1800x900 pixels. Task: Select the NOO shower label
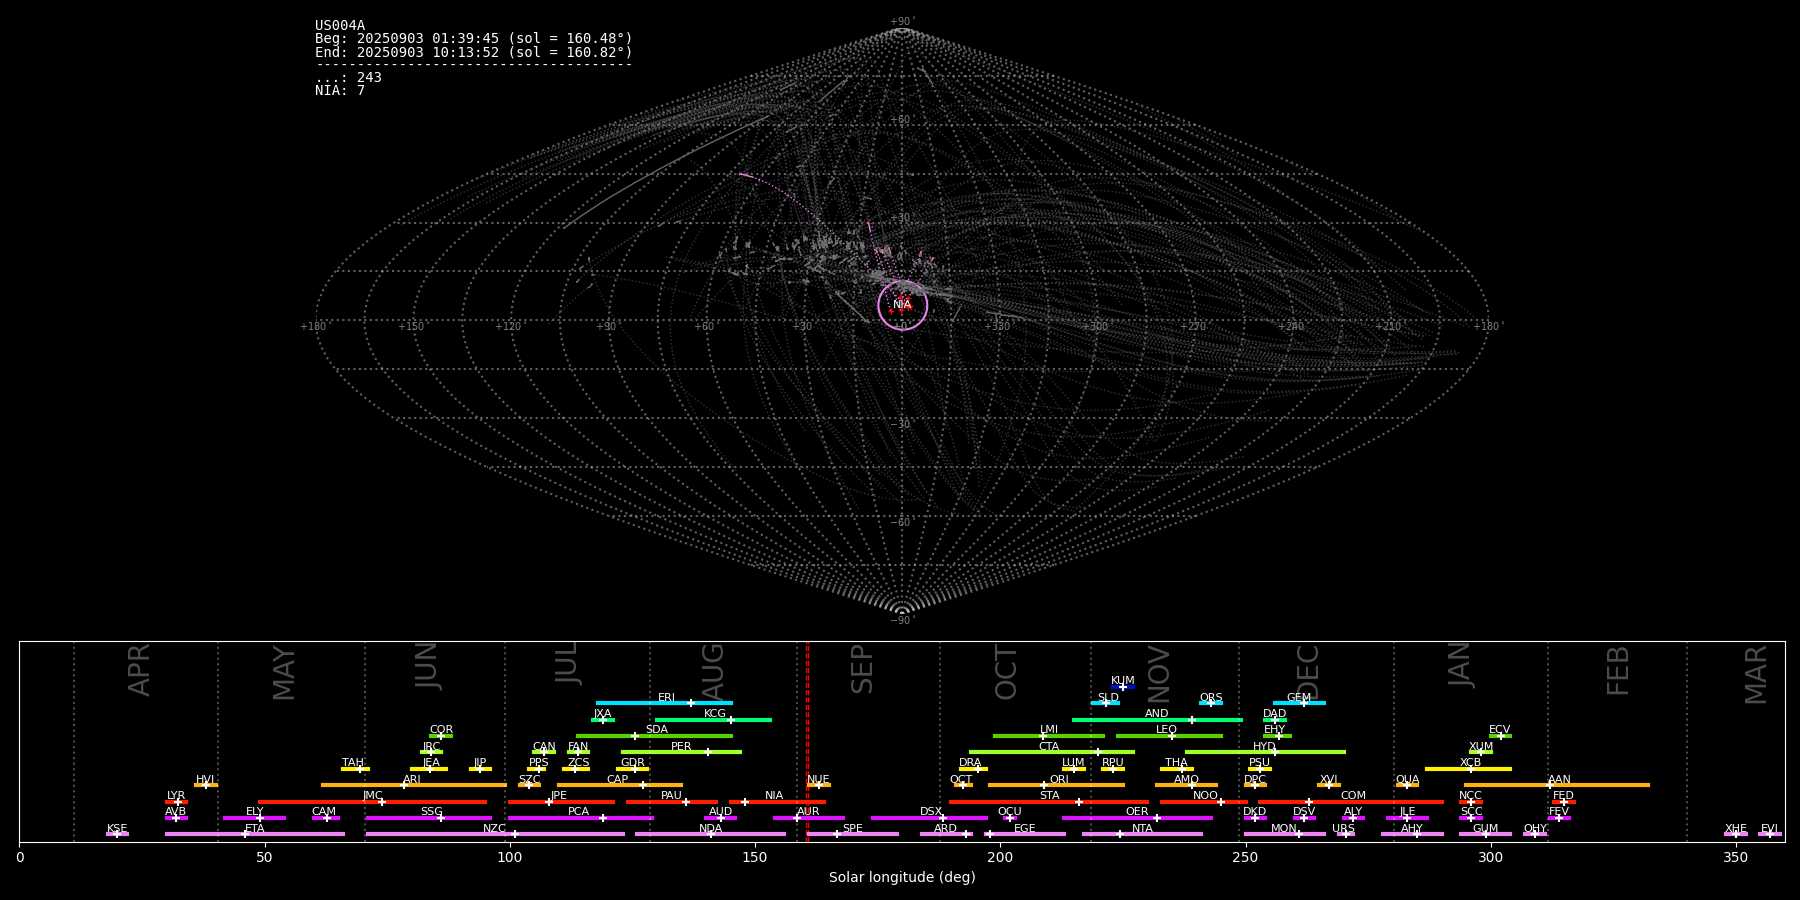tap(1206, 796)
